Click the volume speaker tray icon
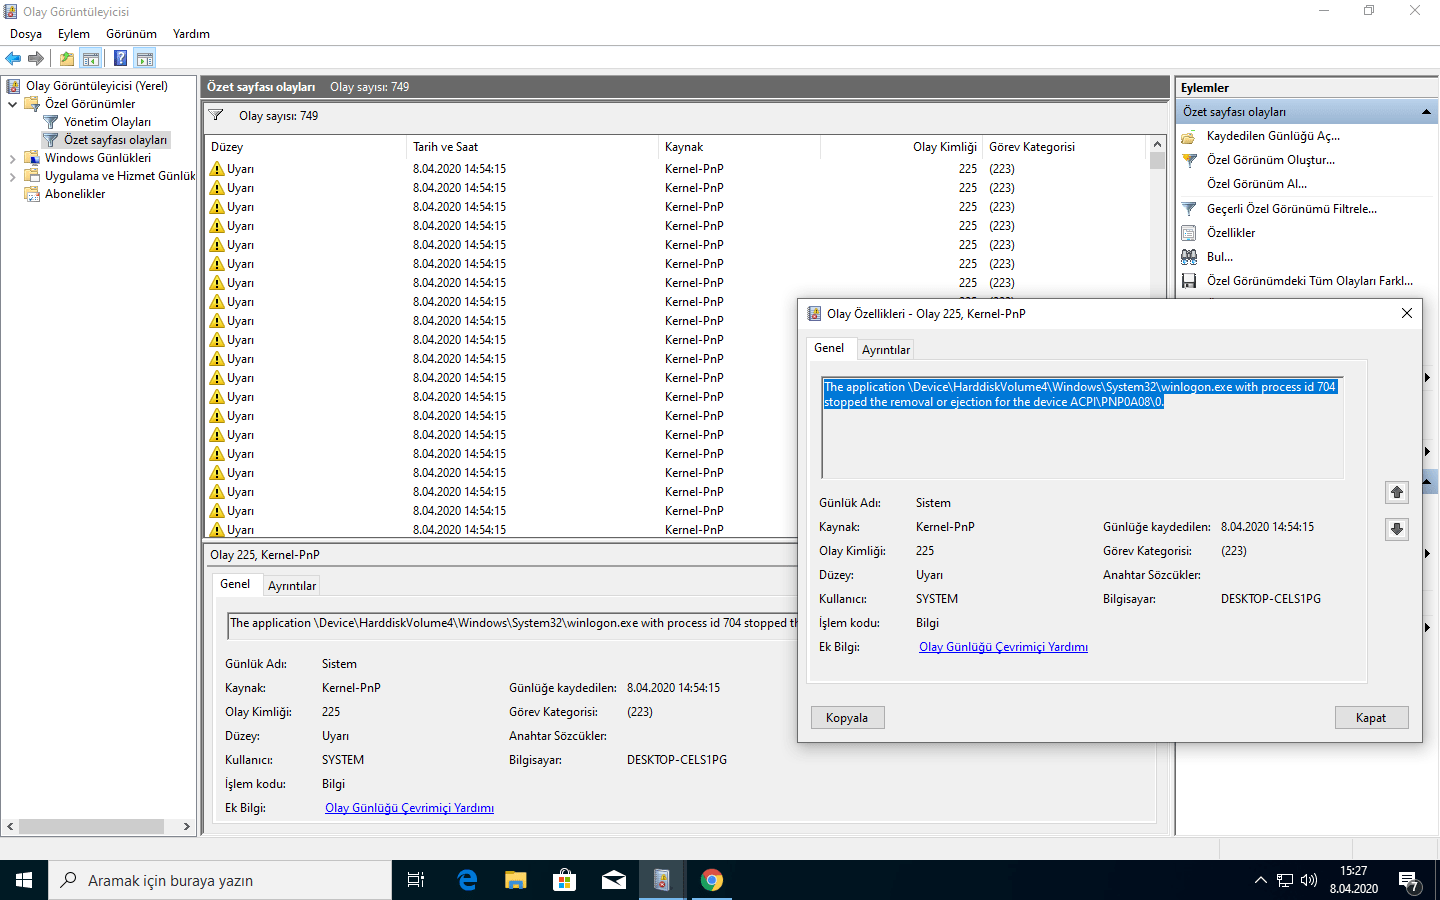 click(x=1309, y=880)
